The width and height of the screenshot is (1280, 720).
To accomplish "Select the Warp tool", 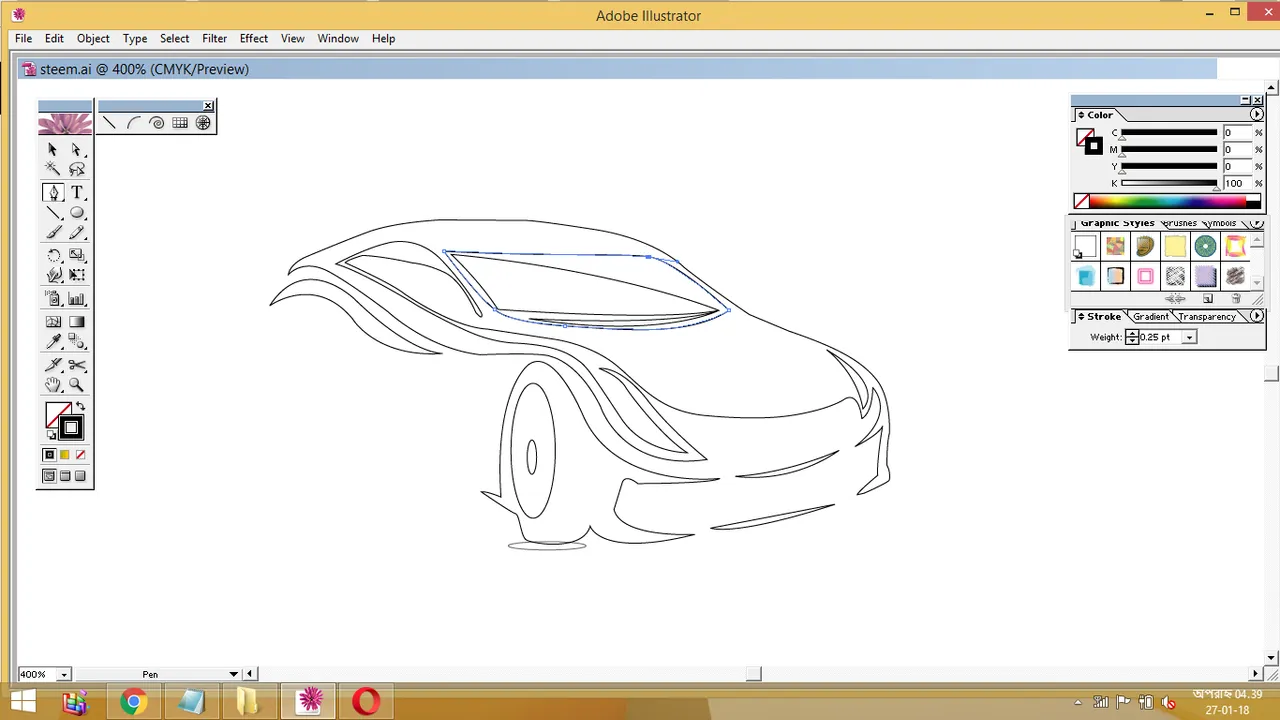I will [x=53, y=275].
